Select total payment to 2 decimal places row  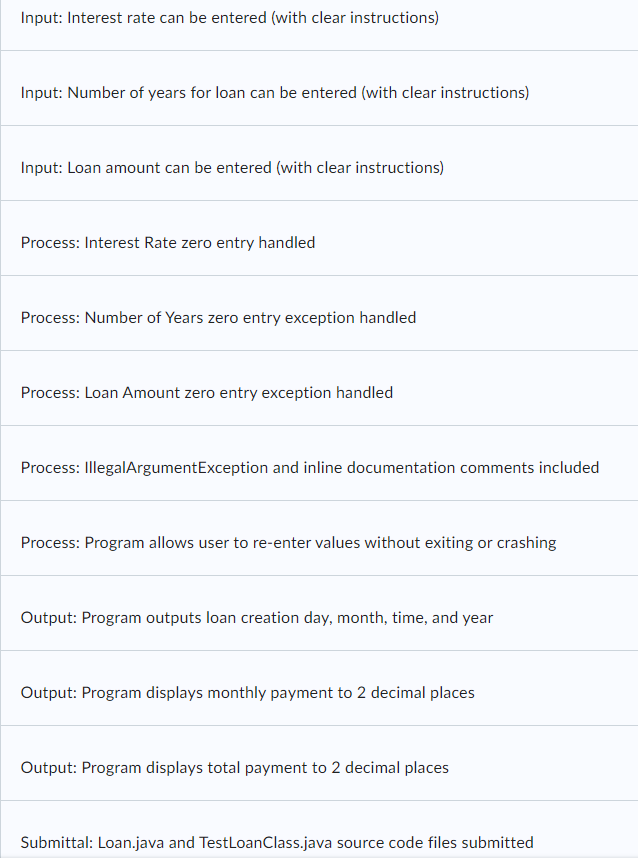point(319,763)
